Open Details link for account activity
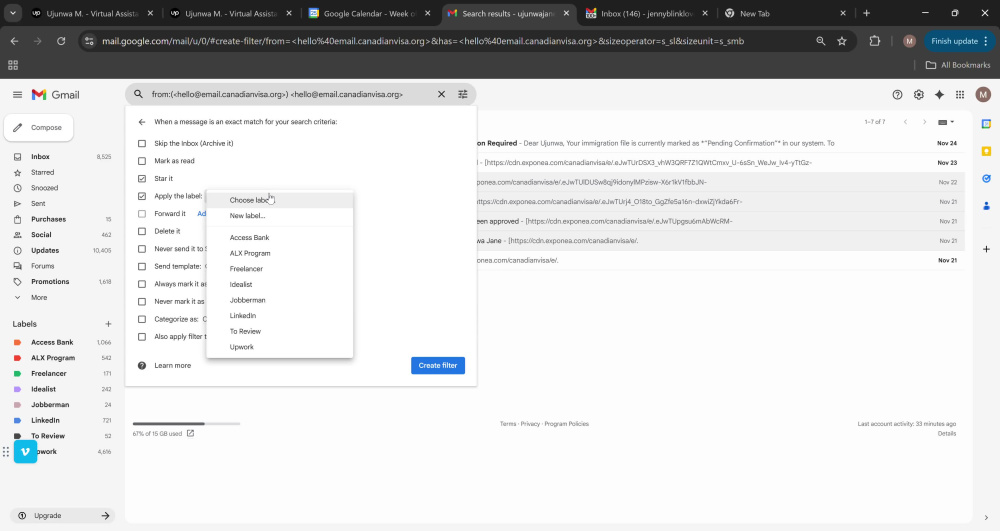 tap(946, 433)
